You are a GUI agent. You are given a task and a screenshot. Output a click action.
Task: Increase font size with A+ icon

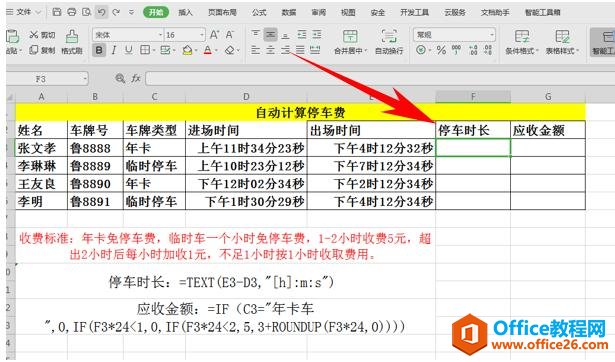coord(215,35)
